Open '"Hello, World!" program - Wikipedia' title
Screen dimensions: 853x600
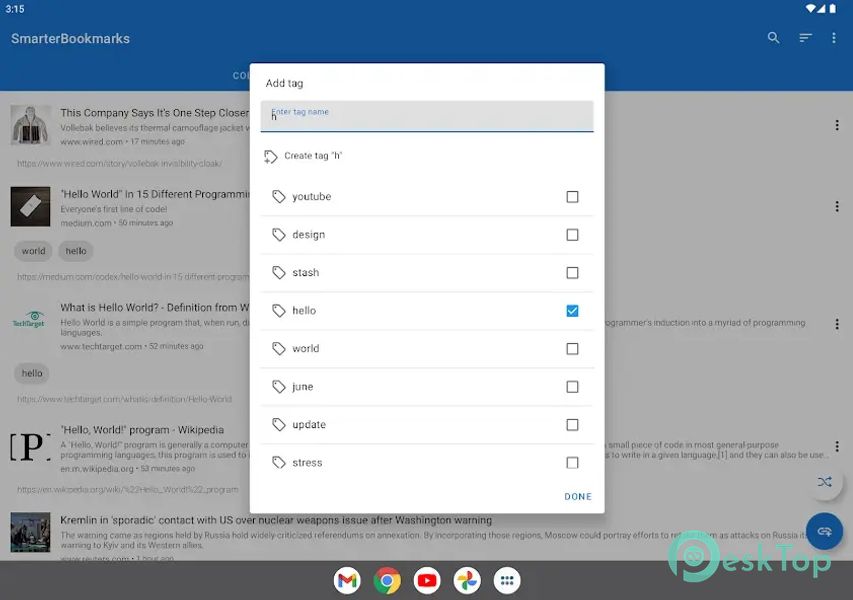[x=142, y=430]
